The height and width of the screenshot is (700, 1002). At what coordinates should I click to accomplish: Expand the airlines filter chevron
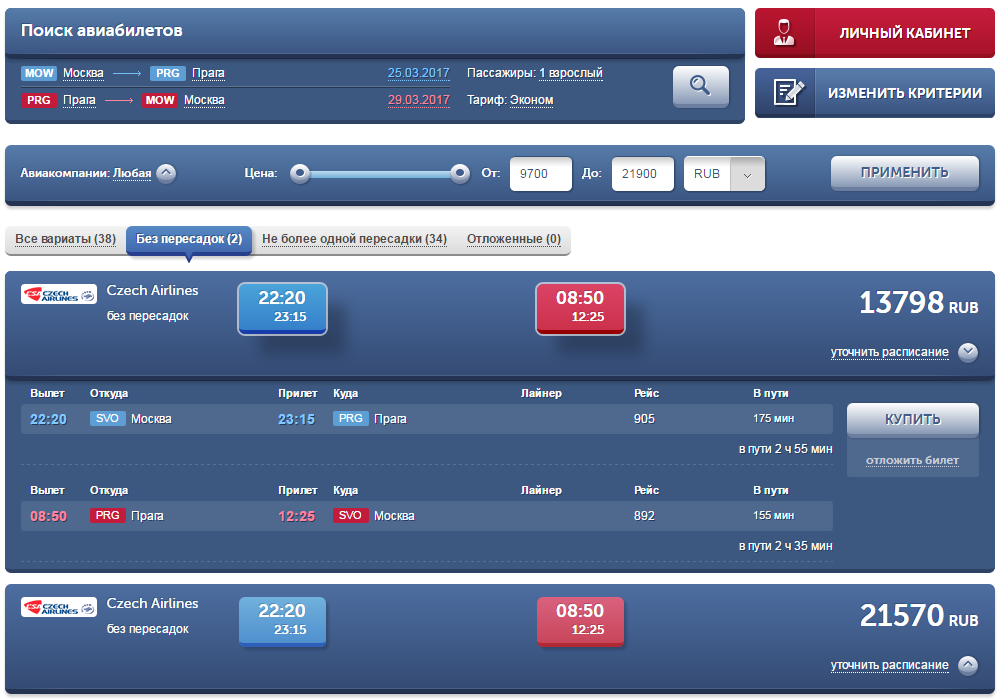point(166,173)
